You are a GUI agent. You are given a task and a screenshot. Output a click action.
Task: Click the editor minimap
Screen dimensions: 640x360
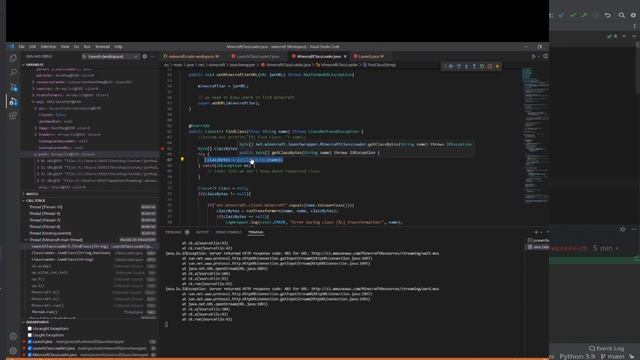point(536,135)
